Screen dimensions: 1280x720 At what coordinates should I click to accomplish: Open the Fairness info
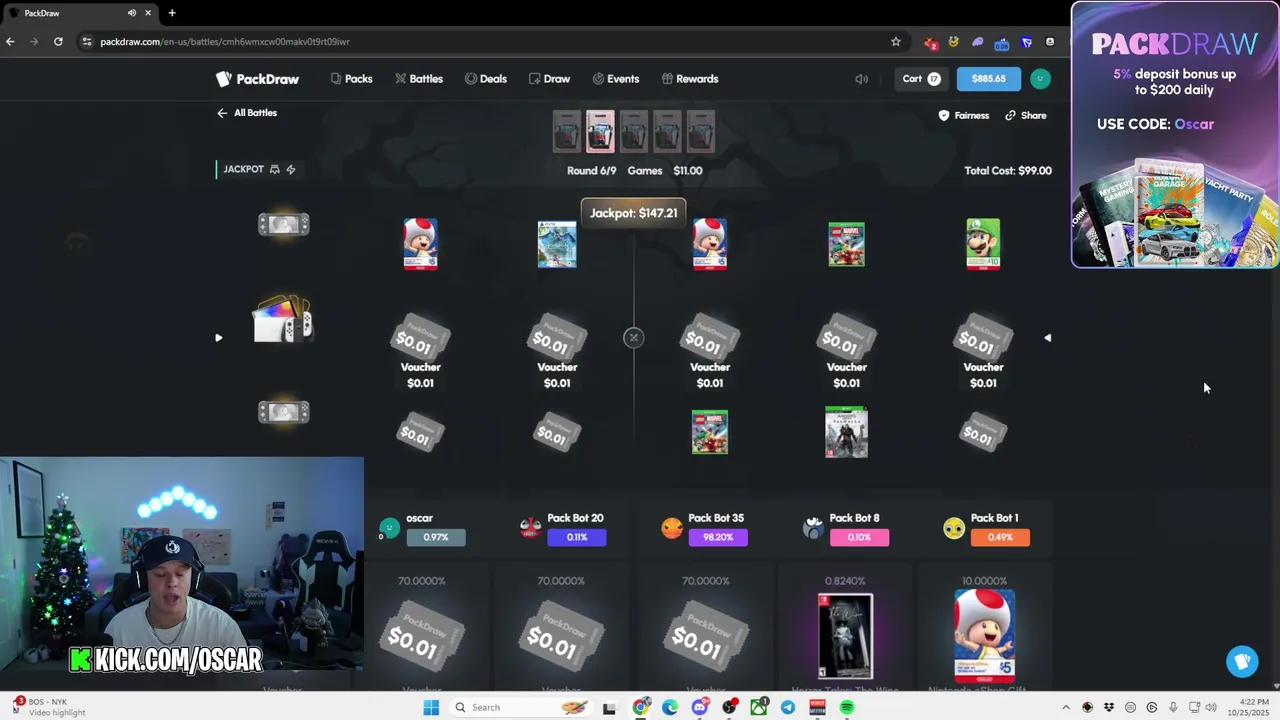(964, 116)
